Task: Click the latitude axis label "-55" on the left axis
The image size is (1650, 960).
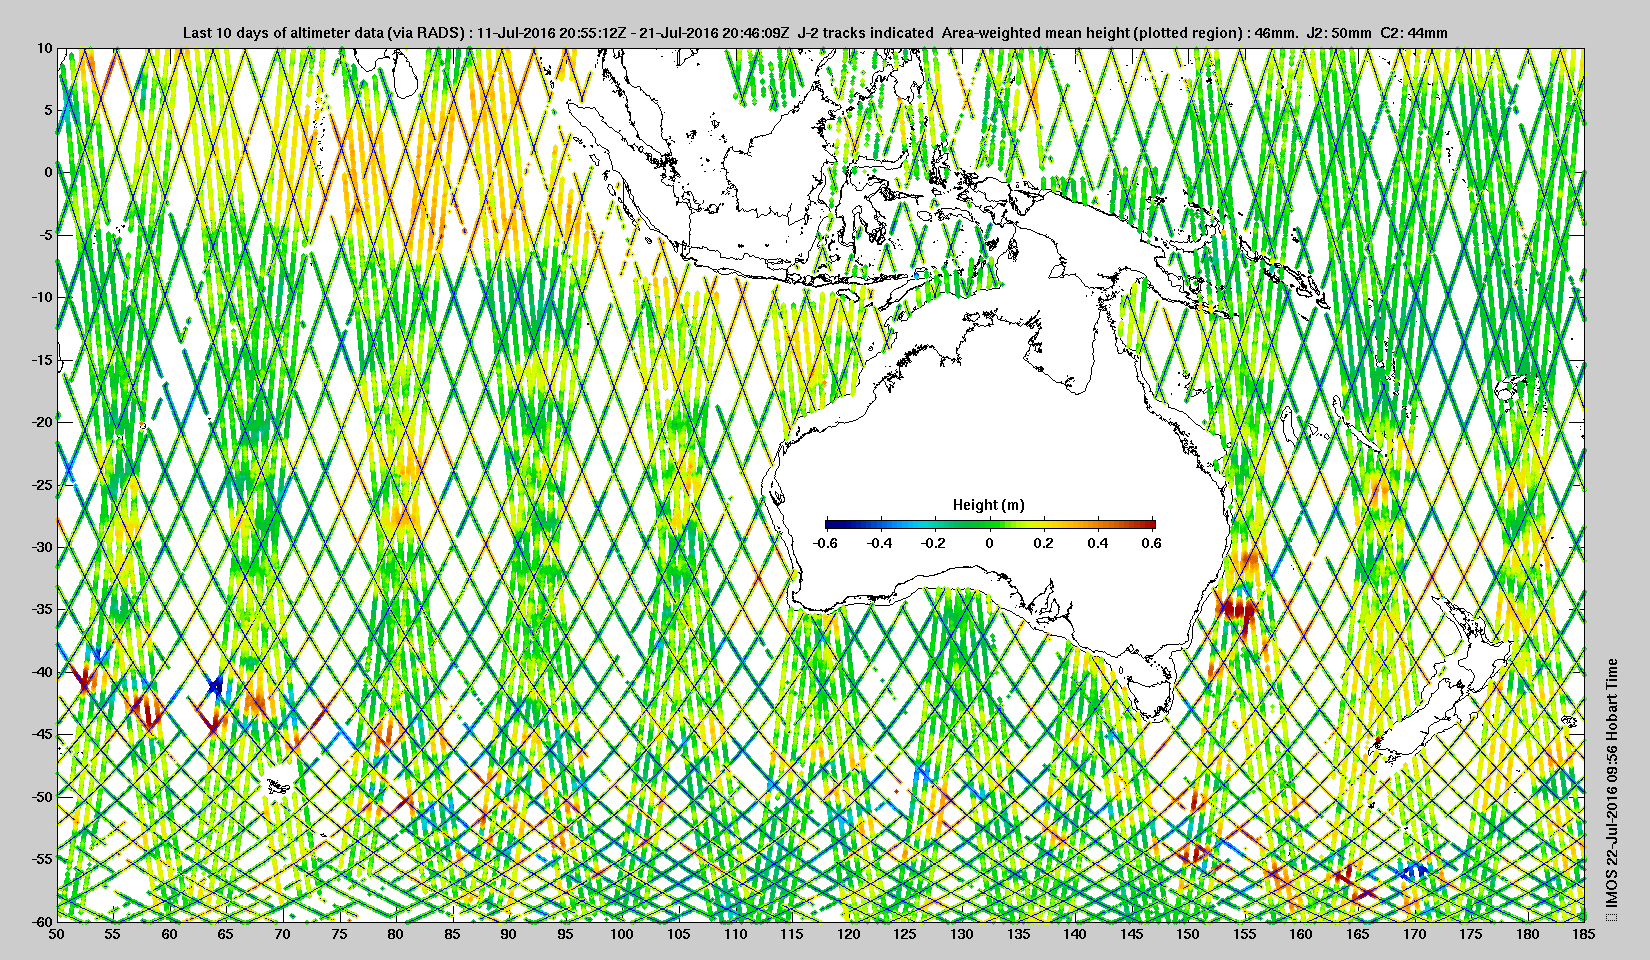Action: 42,859
